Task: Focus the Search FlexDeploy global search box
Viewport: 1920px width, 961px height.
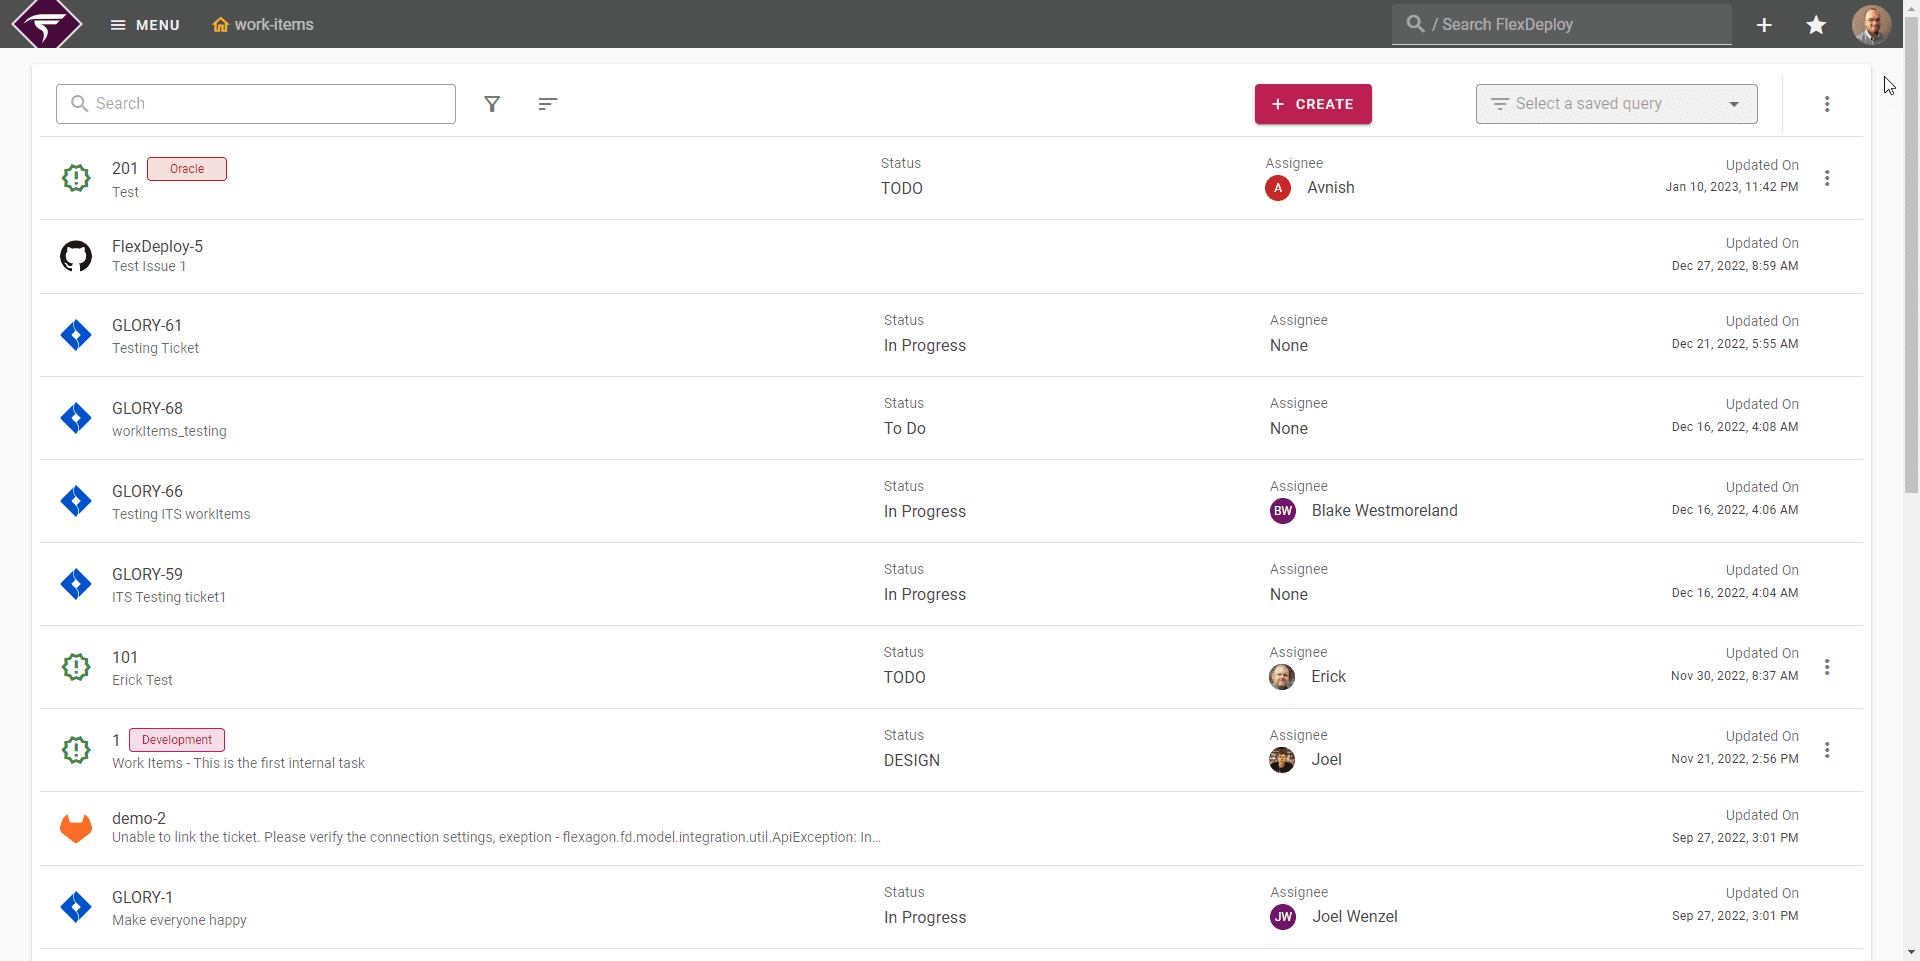Action: point(1561,24)
